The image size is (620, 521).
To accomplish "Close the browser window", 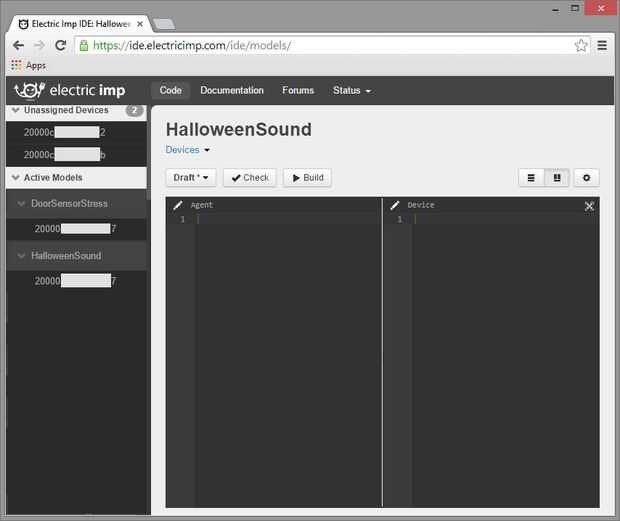I will [x=601, y=8].
